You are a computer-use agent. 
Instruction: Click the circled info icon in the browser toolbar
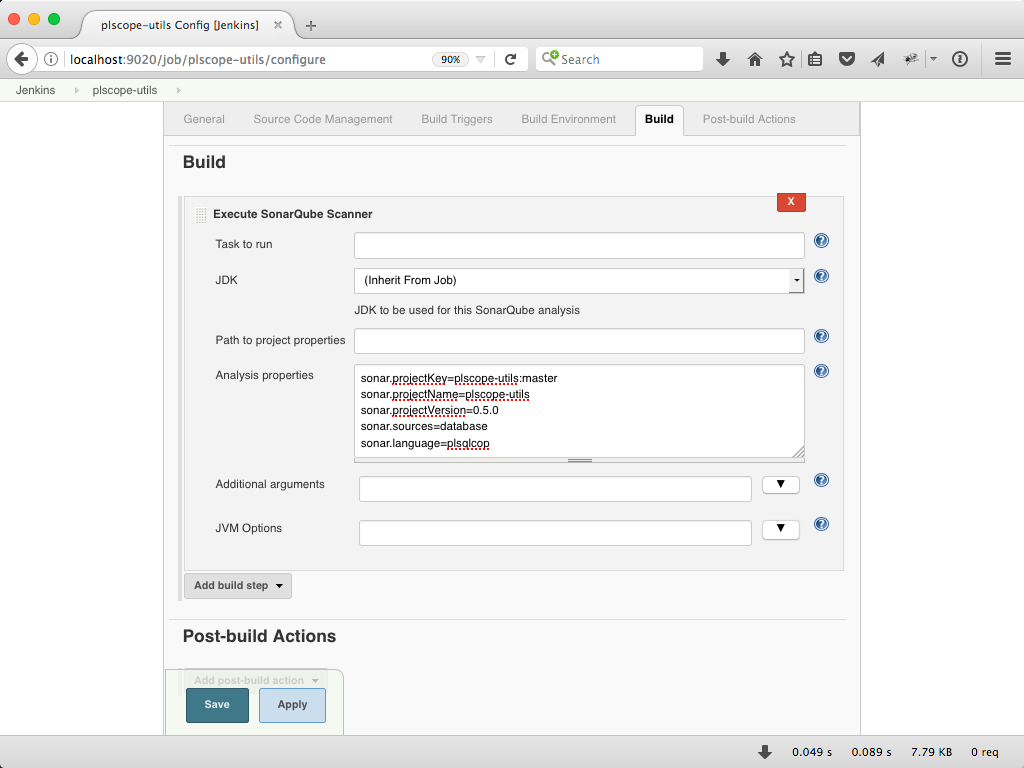(959, 59)
